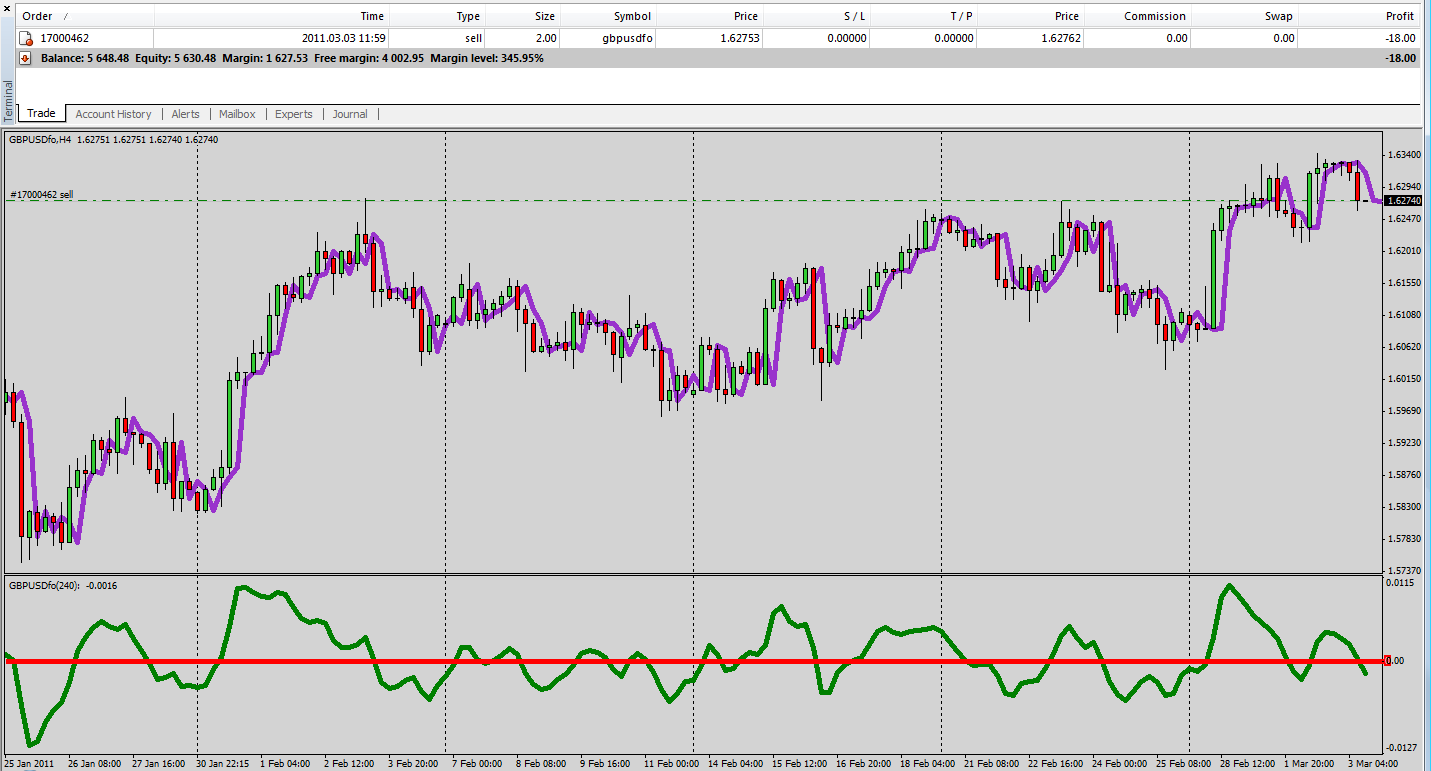The height and width of the screenshot is (771, 1431).
Task: Click the order time 2011.03.03 11:59
Action: 343,38
